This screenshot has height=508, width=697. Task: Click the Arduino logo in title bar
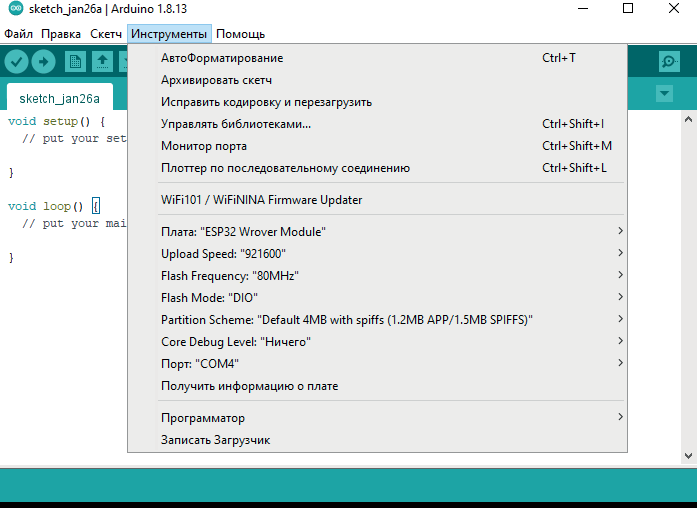11,9
